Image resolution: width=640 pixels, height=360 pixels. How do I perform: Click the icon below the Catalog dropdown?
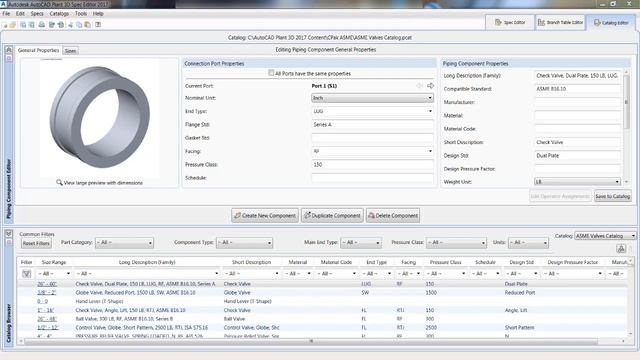click(621, 248)
